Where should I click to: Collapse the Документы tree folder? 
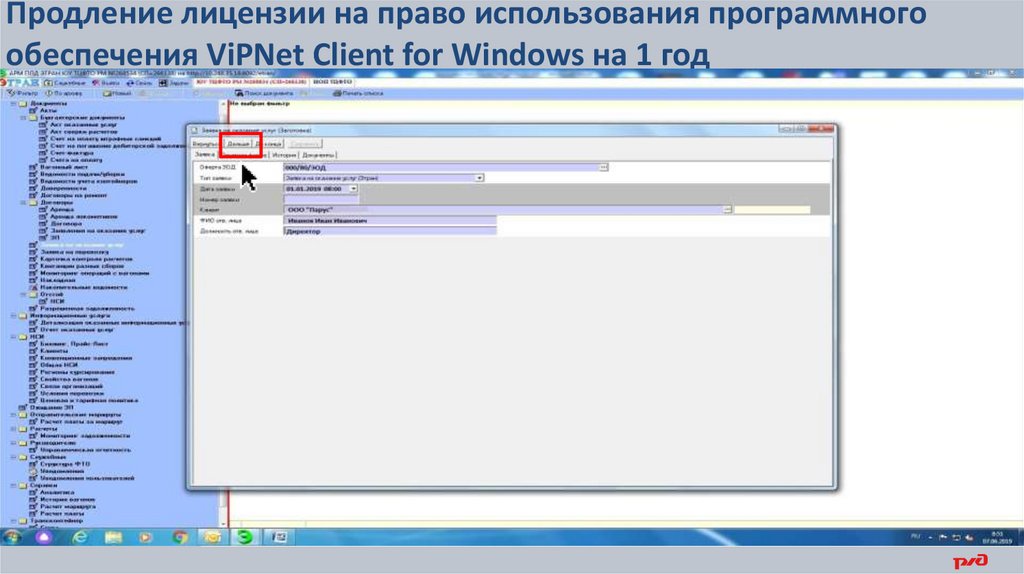coord(12,104)
